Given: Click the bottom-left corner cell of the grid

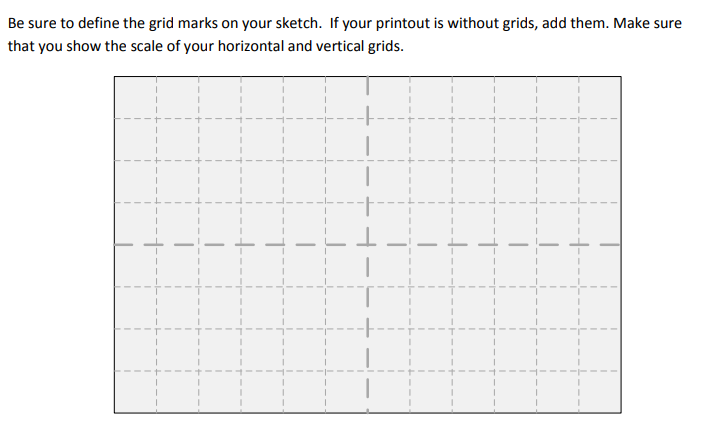Looking at the screenshot, I should 135,392.
